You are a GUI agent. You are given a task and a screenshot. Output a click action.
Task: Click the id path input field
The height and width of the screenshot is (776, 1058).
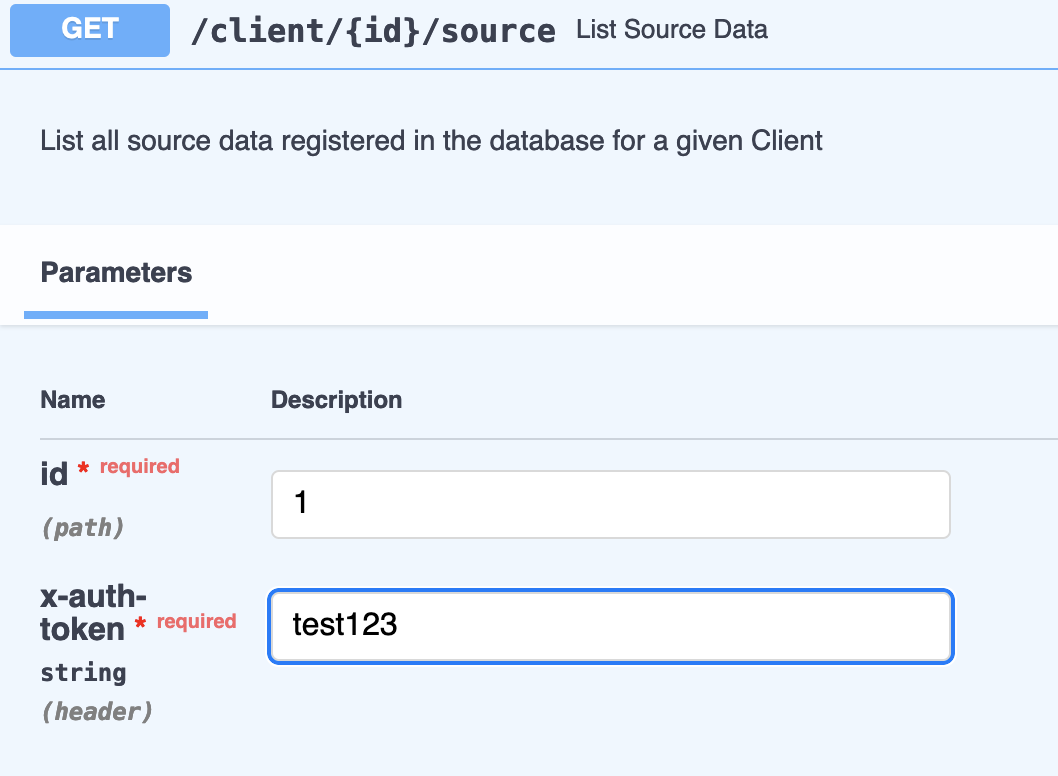[611, 504]
